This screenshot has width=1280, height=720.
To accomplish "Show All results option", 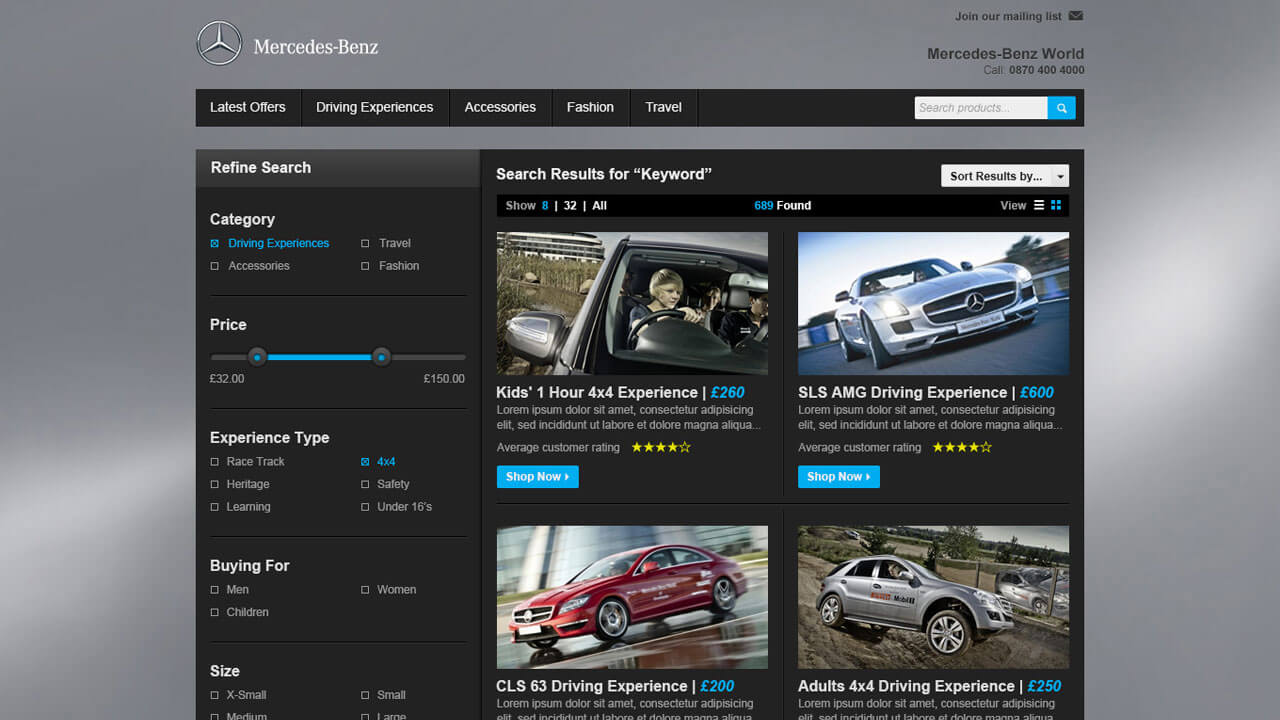I will (599, 205).
